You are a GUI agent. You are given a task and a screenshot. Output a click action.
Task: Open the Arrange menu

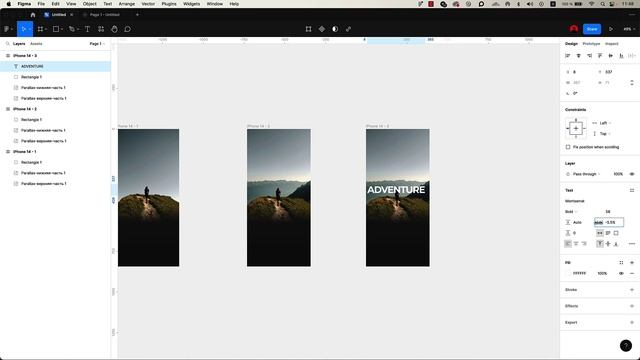coord(127,4)
